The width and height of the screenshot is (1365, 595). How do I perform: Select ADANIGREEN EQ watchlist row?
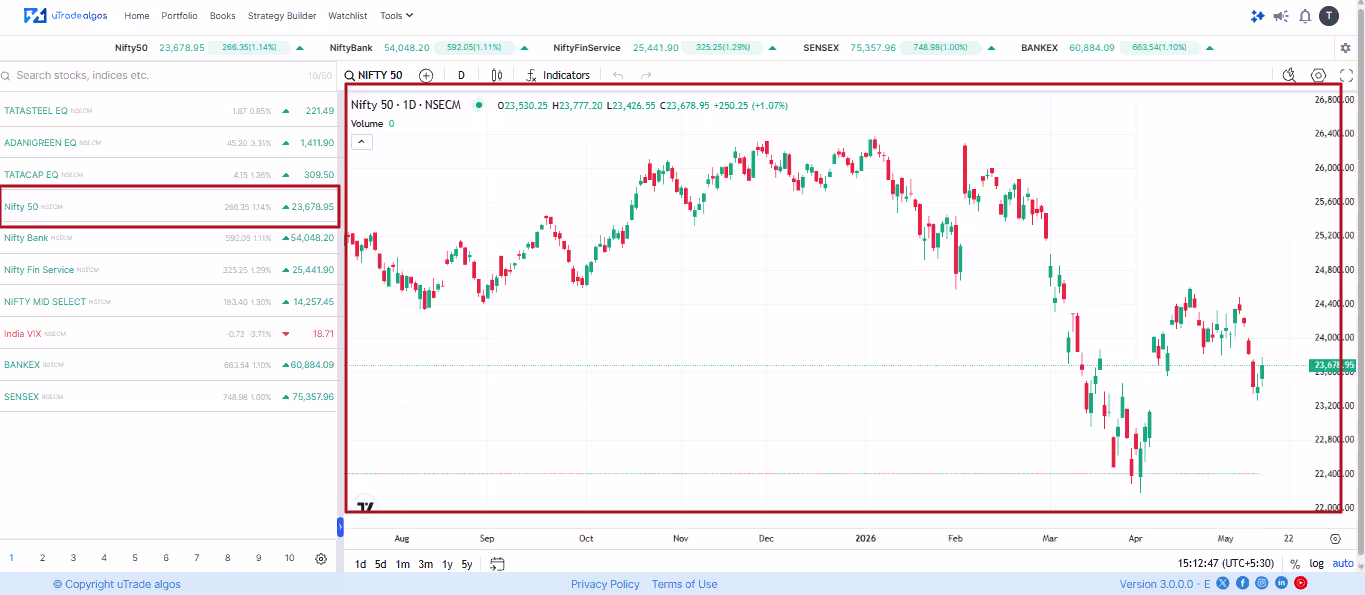[x=169, y=142]
